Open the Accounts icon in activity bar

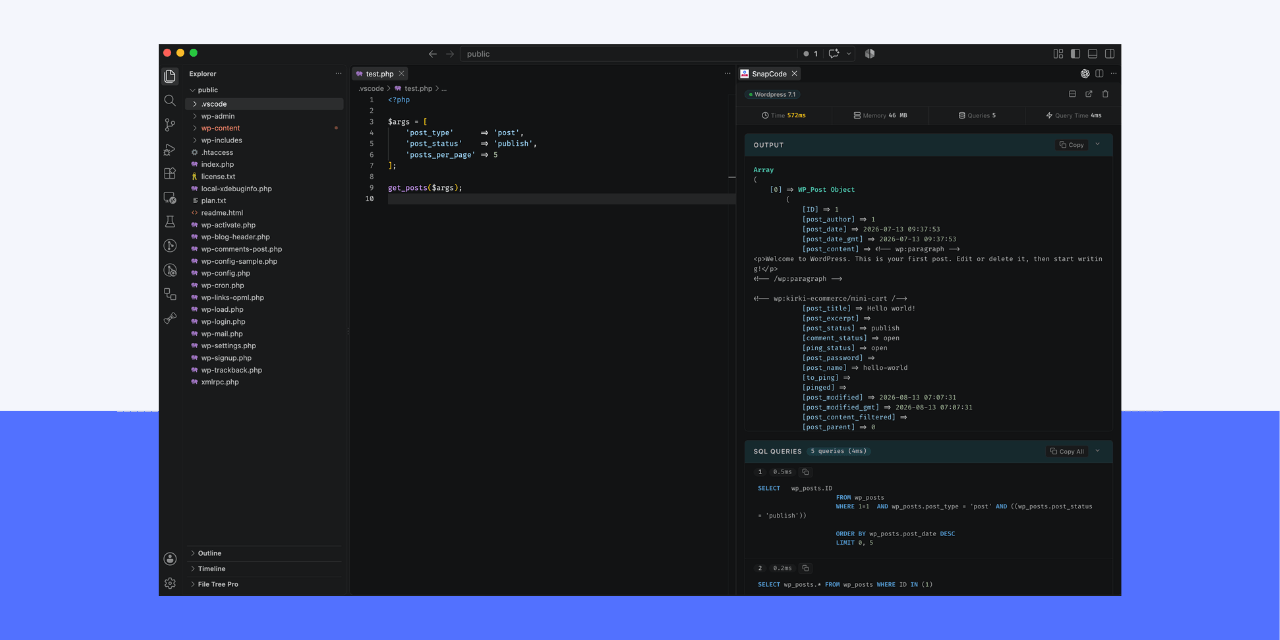[x=170, y=559]
